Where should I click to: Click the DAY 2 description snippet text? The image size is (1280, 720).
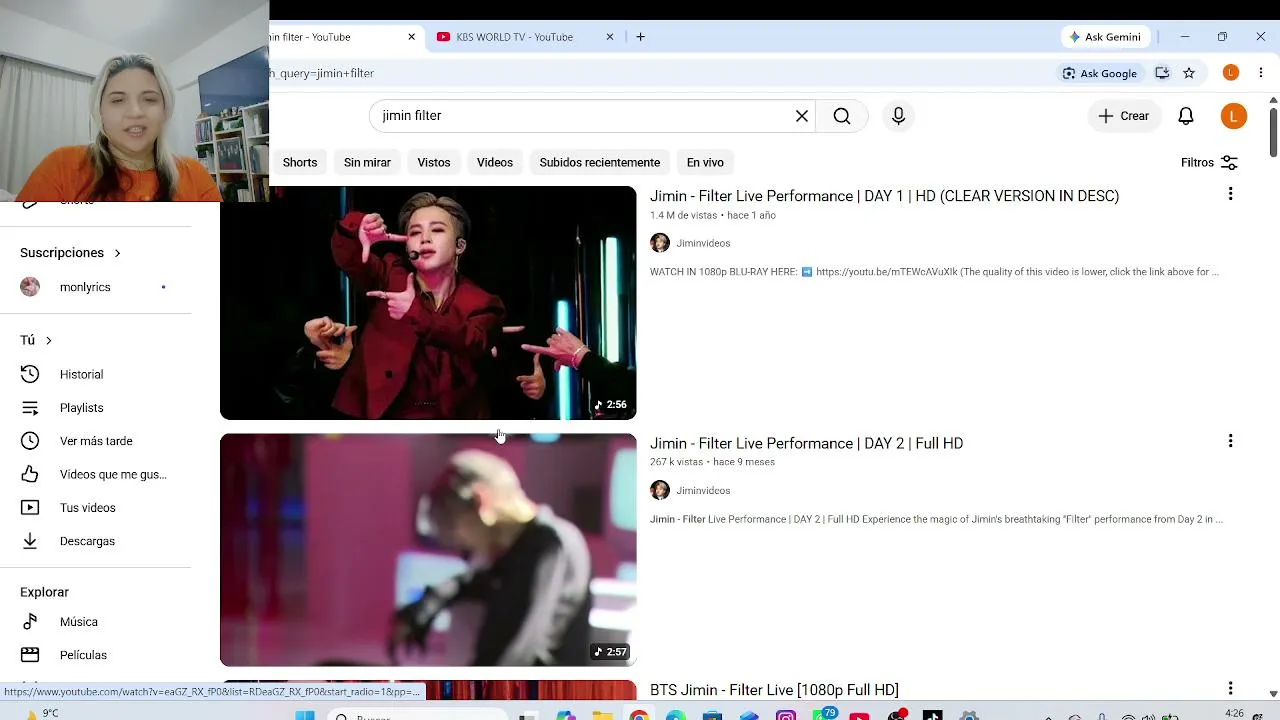(936, 519)
